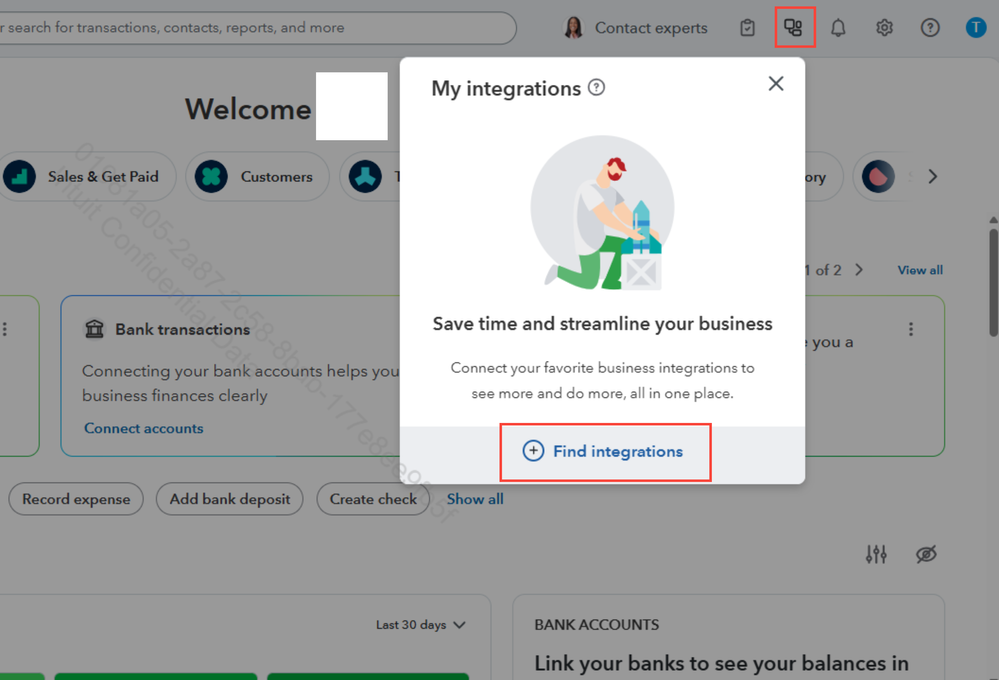The height and width of the screenshot is (680, 999).
Task: Toggle privacy with the crossed-eye icon
Action: point(926,554)
